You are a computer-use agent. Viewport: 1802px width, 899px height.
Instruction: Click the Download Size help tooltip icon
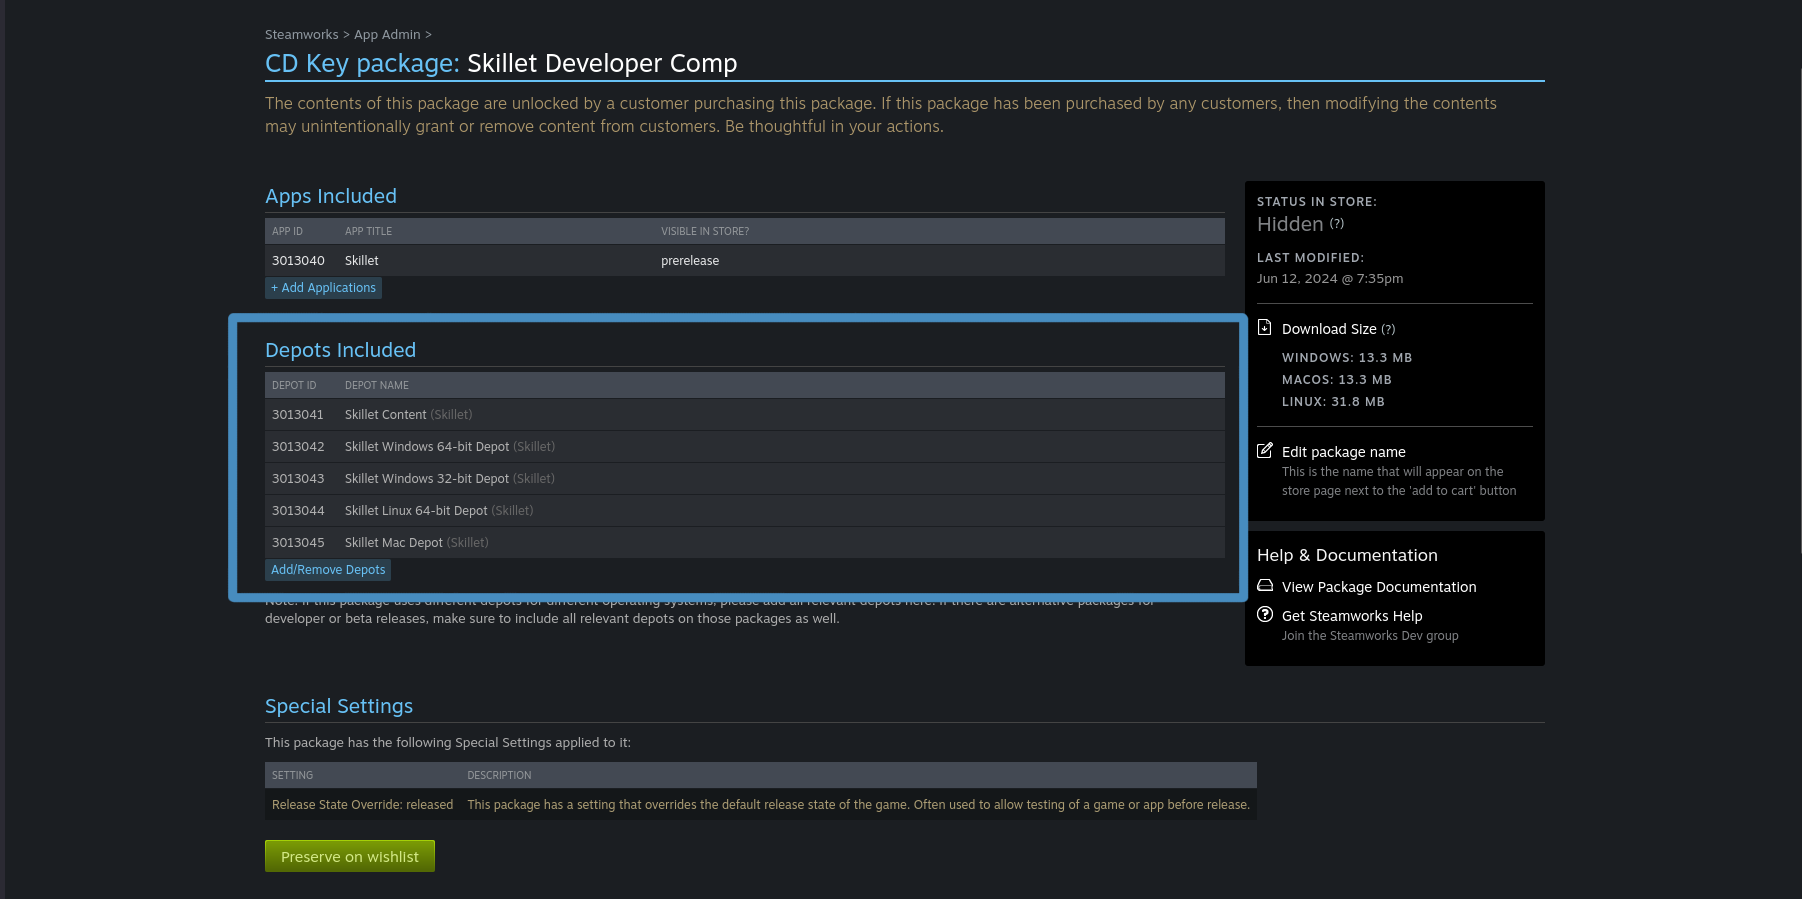click(x=1388, y=329)
